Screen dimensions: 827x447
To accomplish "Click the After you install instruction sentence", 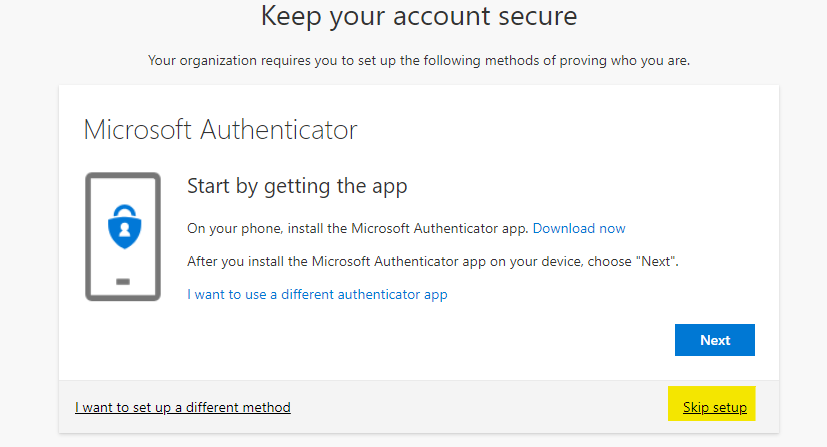I will point(432,261).
